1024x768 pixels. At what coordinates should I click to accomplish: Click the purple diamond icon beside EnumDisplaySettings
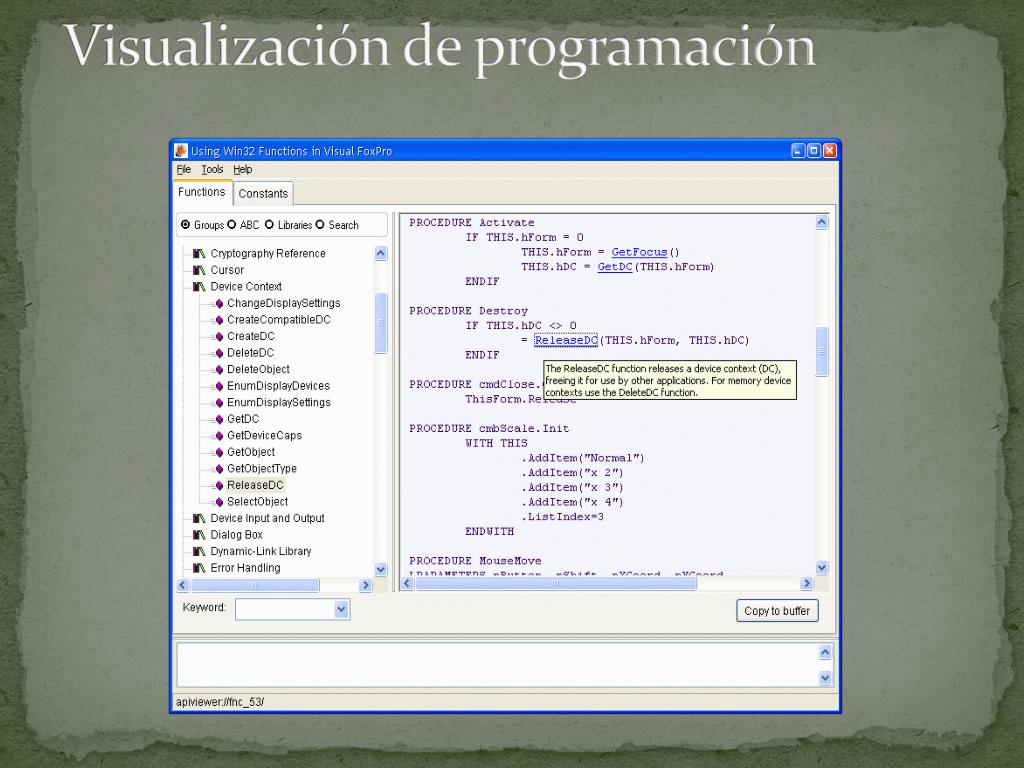coord(219,402)
